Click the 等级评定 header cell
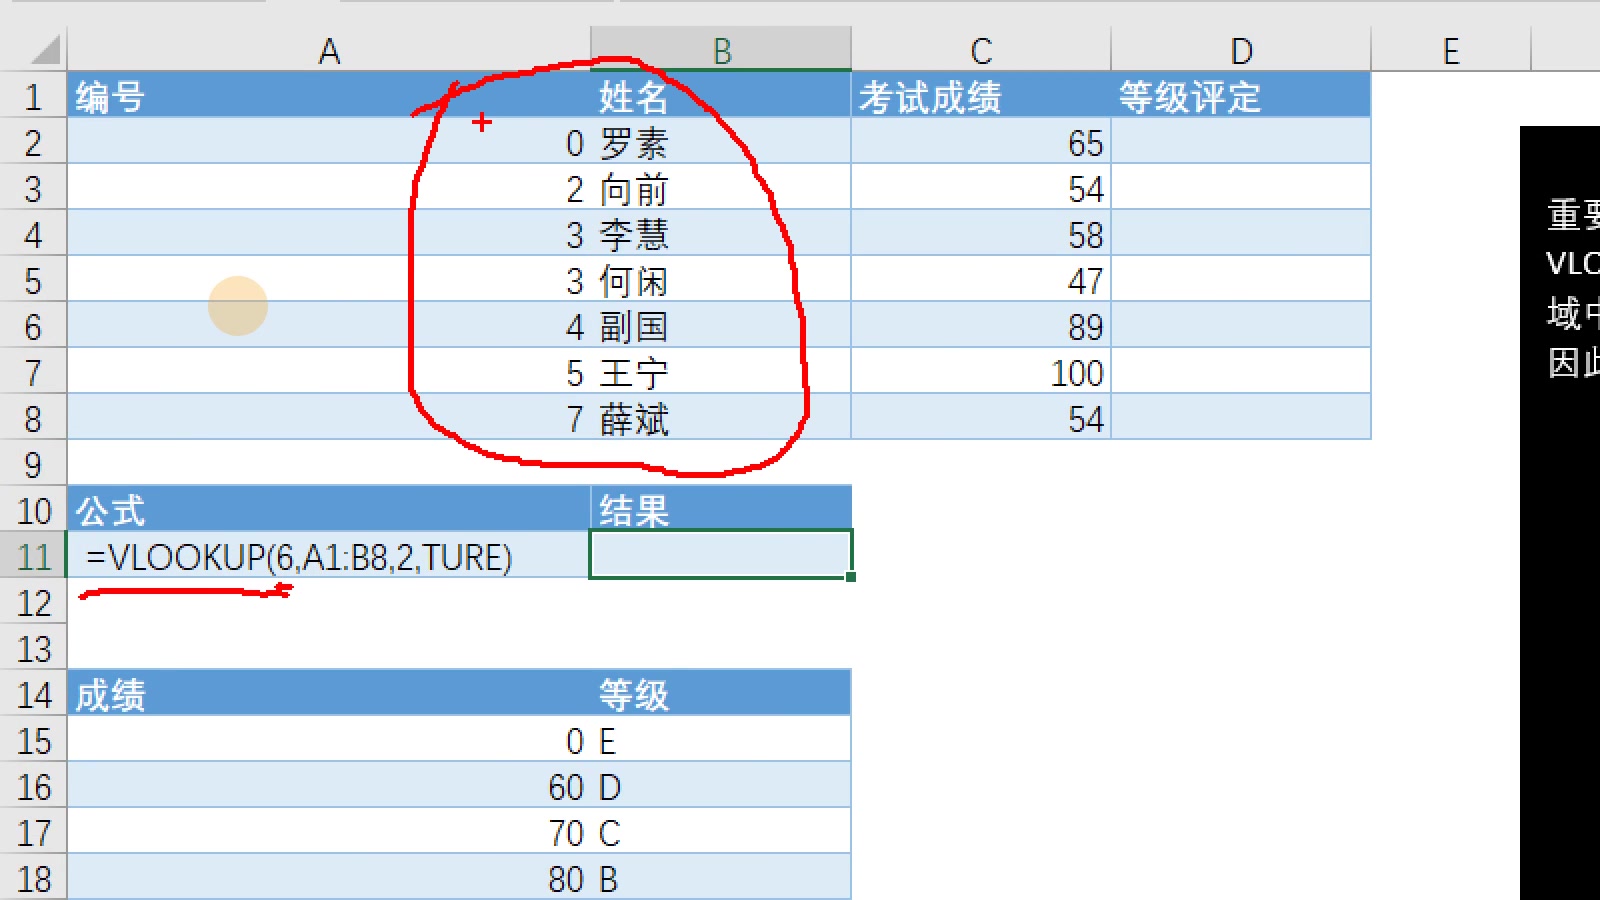 [1241, 96]
